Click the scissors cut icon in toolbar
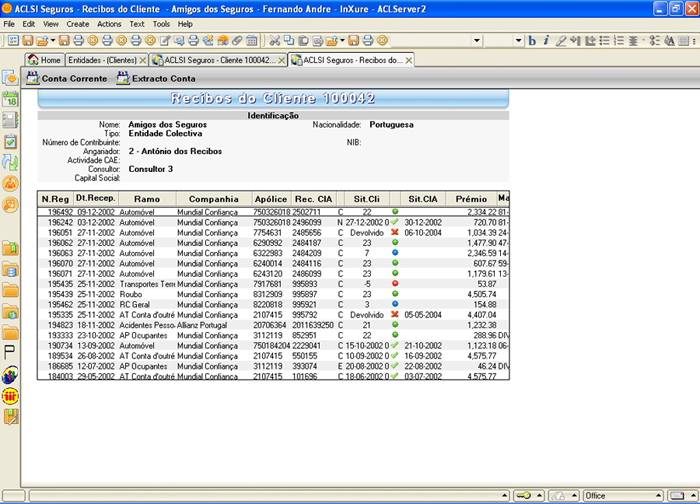 tap(274, 41)
